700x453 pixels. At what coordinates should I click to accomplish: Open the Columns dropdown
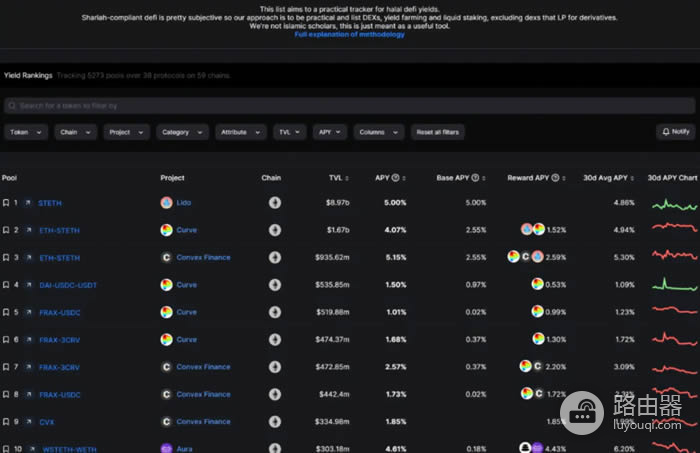click(379, 132)
